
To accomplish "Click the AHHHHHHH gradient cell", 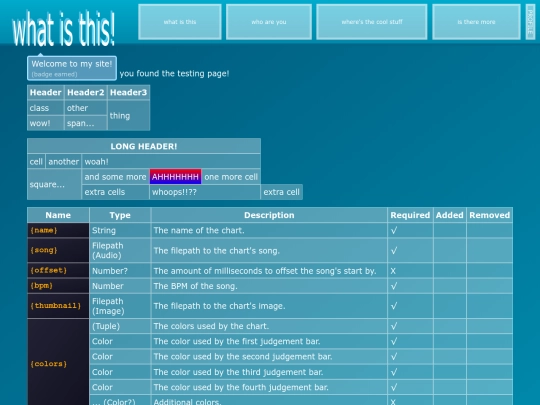I will point(175,177).
